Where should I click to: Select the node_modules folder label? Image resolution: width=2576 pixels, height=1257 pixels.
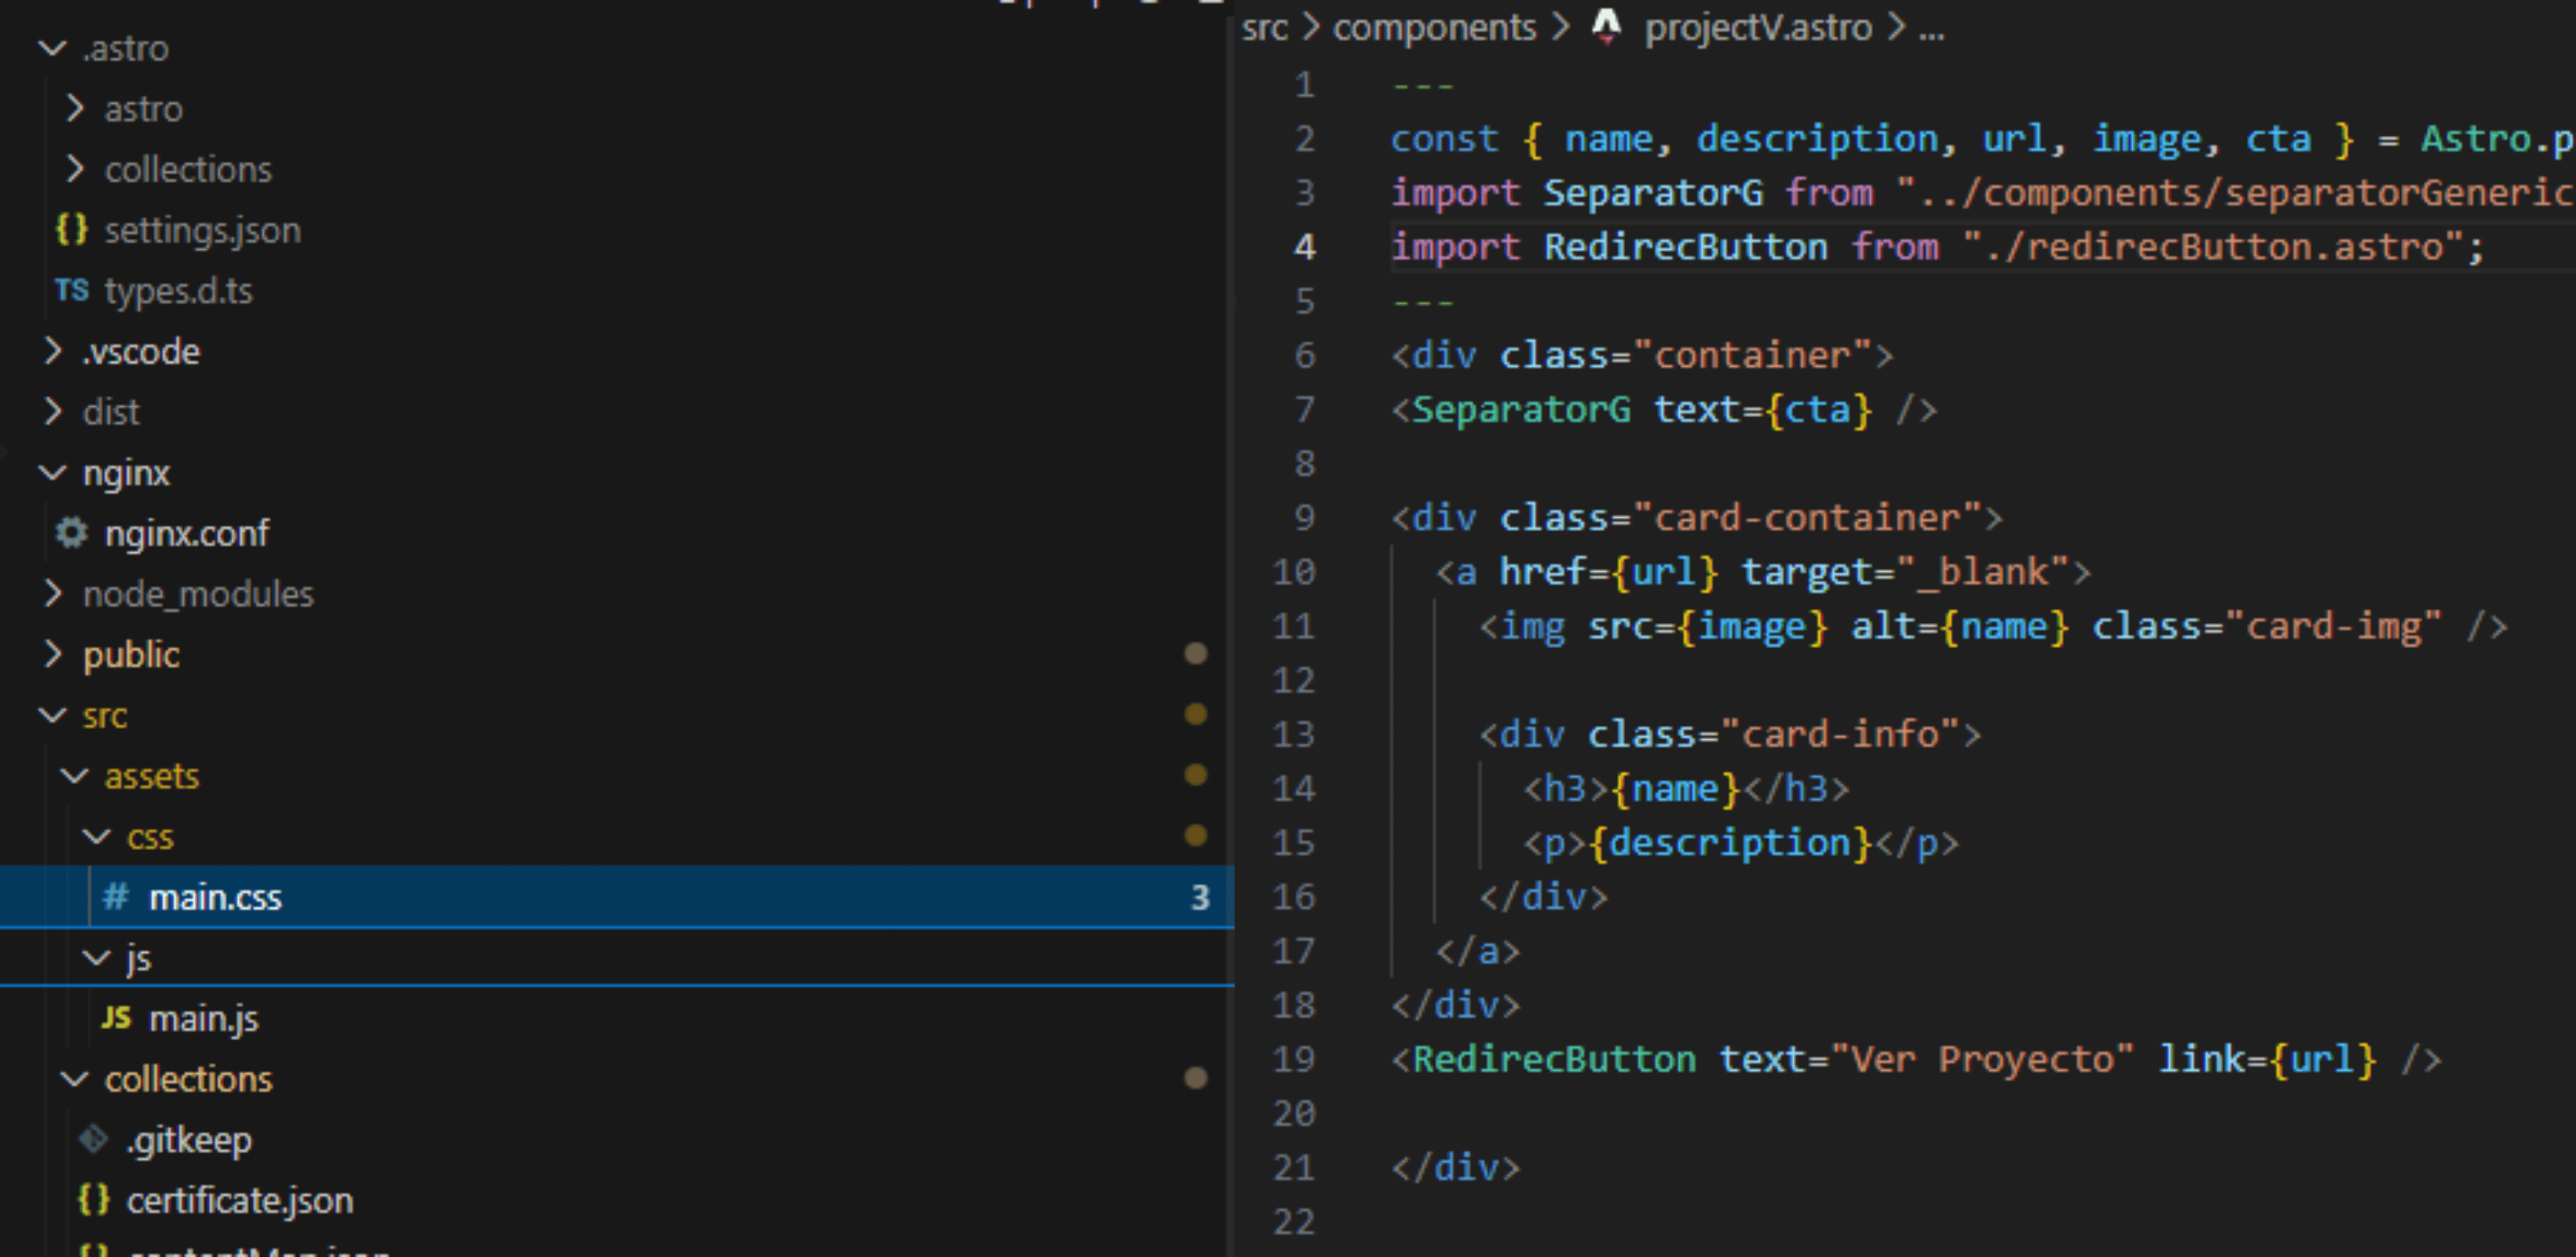coord(198,594)
